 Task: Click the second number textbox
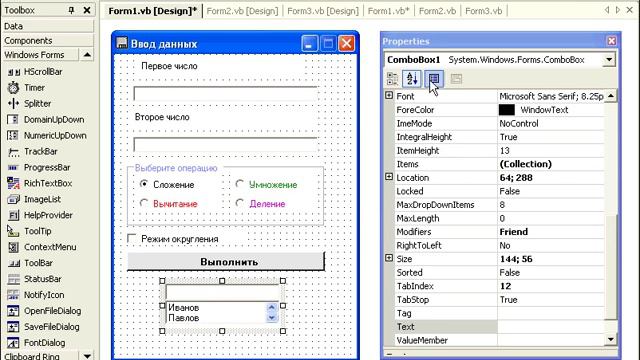click(225, 144)
